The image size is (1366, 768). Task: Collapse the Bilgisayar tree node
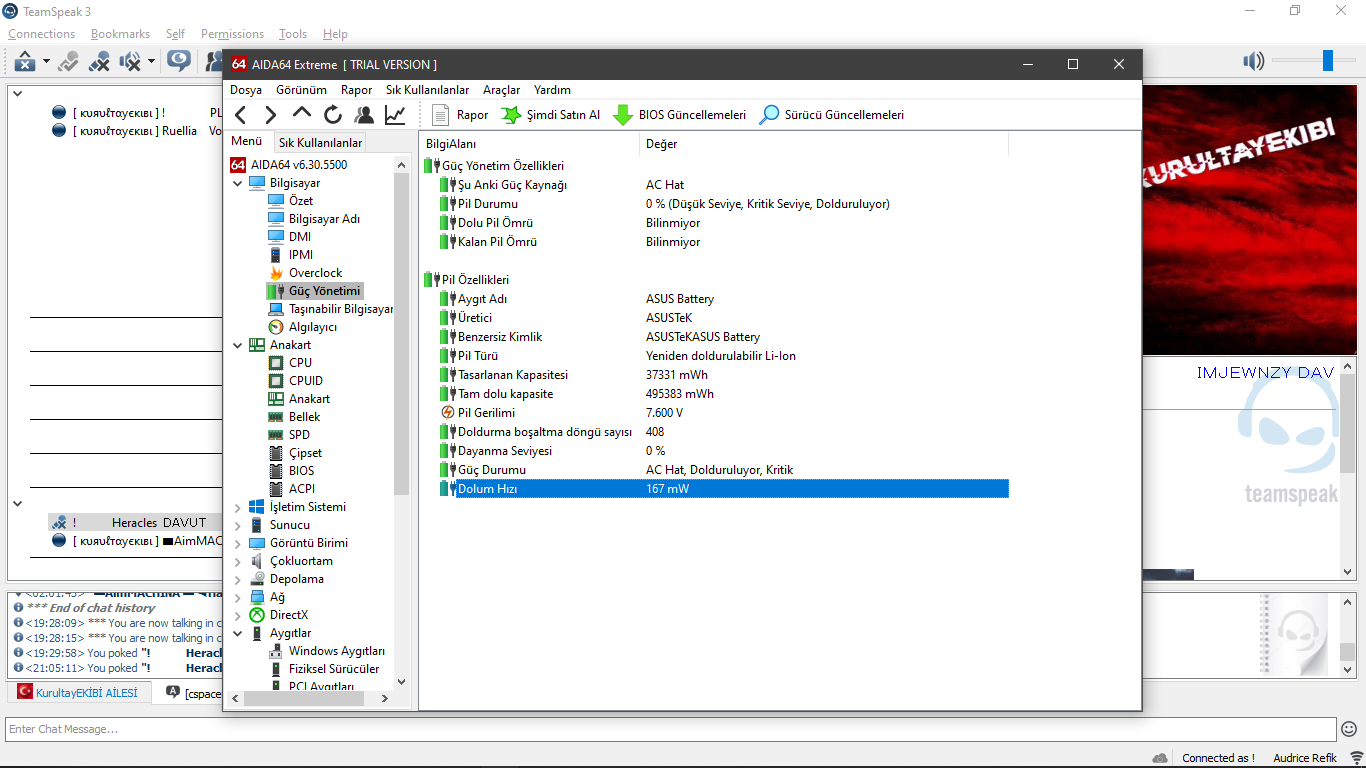237,183
